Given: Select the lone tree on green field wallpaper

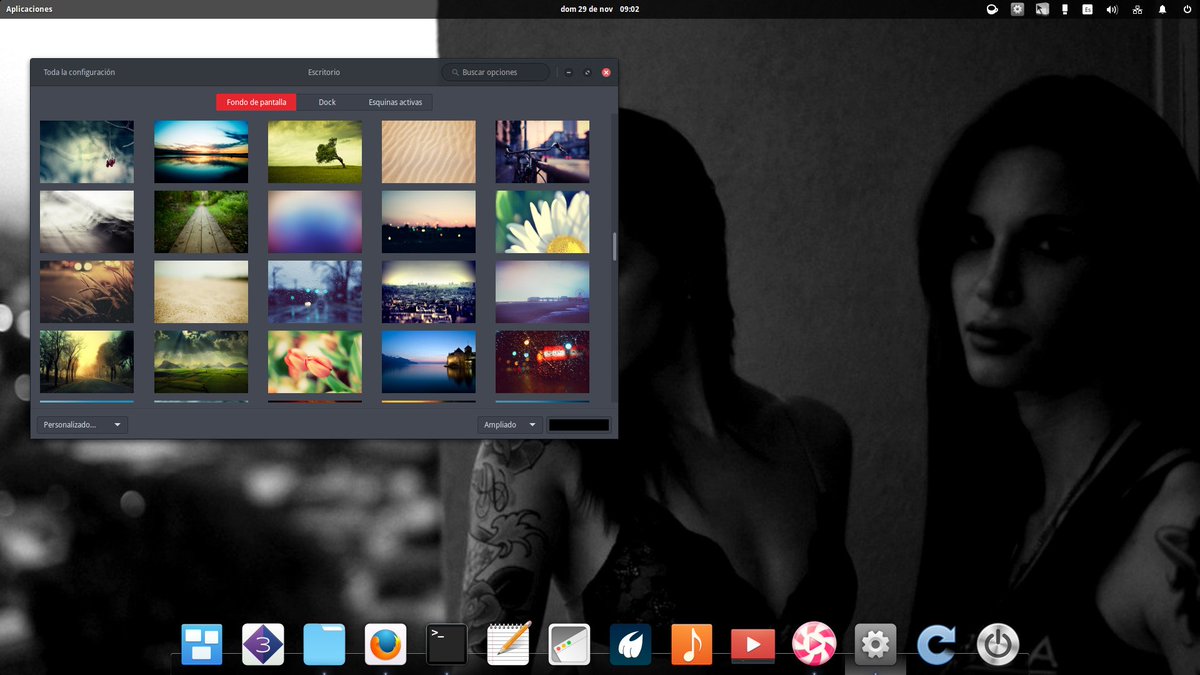Looking at the screenshot, I should [315, 152].
